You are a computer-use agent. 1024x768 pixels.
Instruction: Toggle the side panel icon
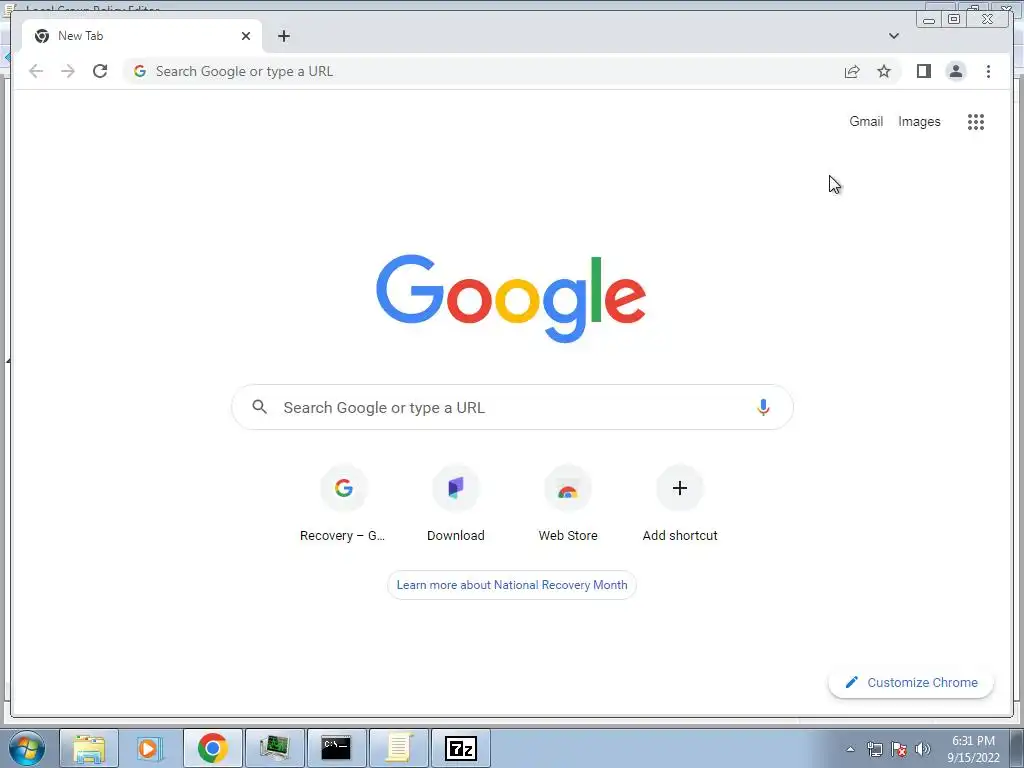click(x=923, y=71)
